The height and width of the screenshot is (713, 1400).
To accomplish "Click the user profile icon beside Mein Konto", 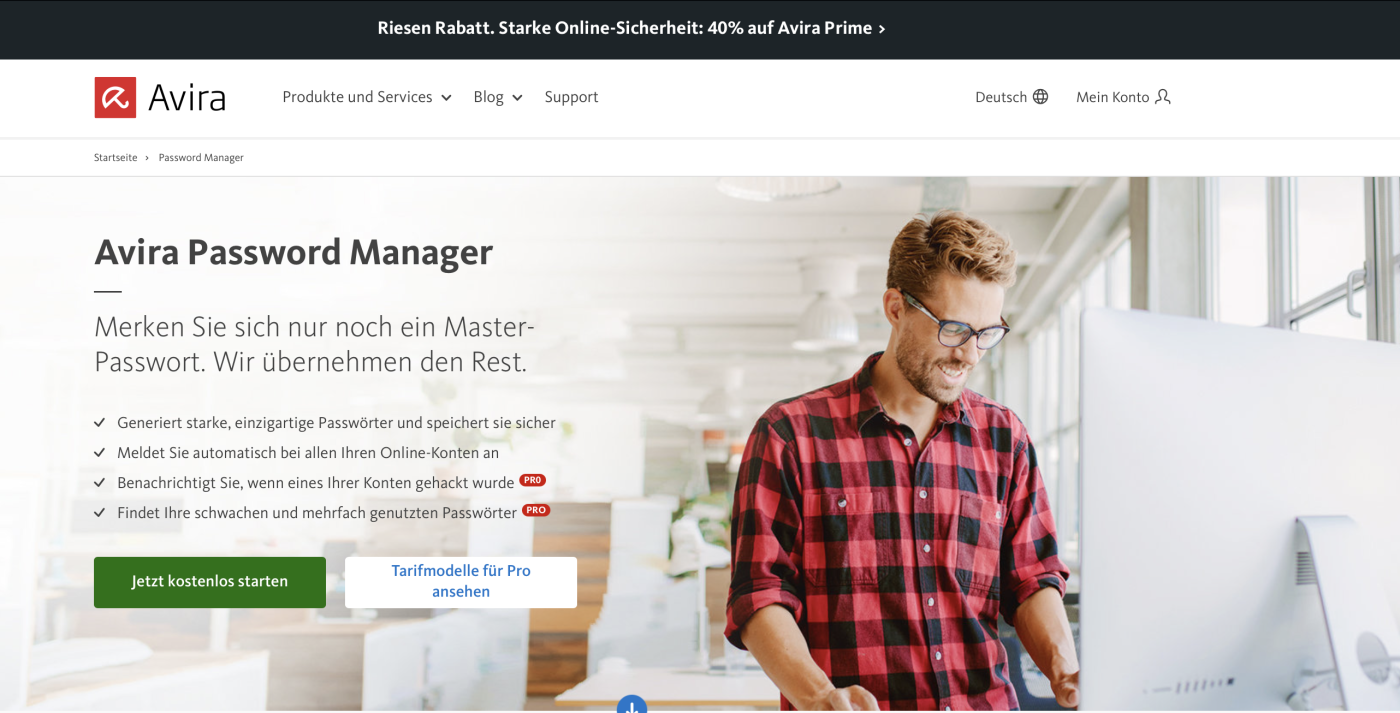I will point(1162,97).
